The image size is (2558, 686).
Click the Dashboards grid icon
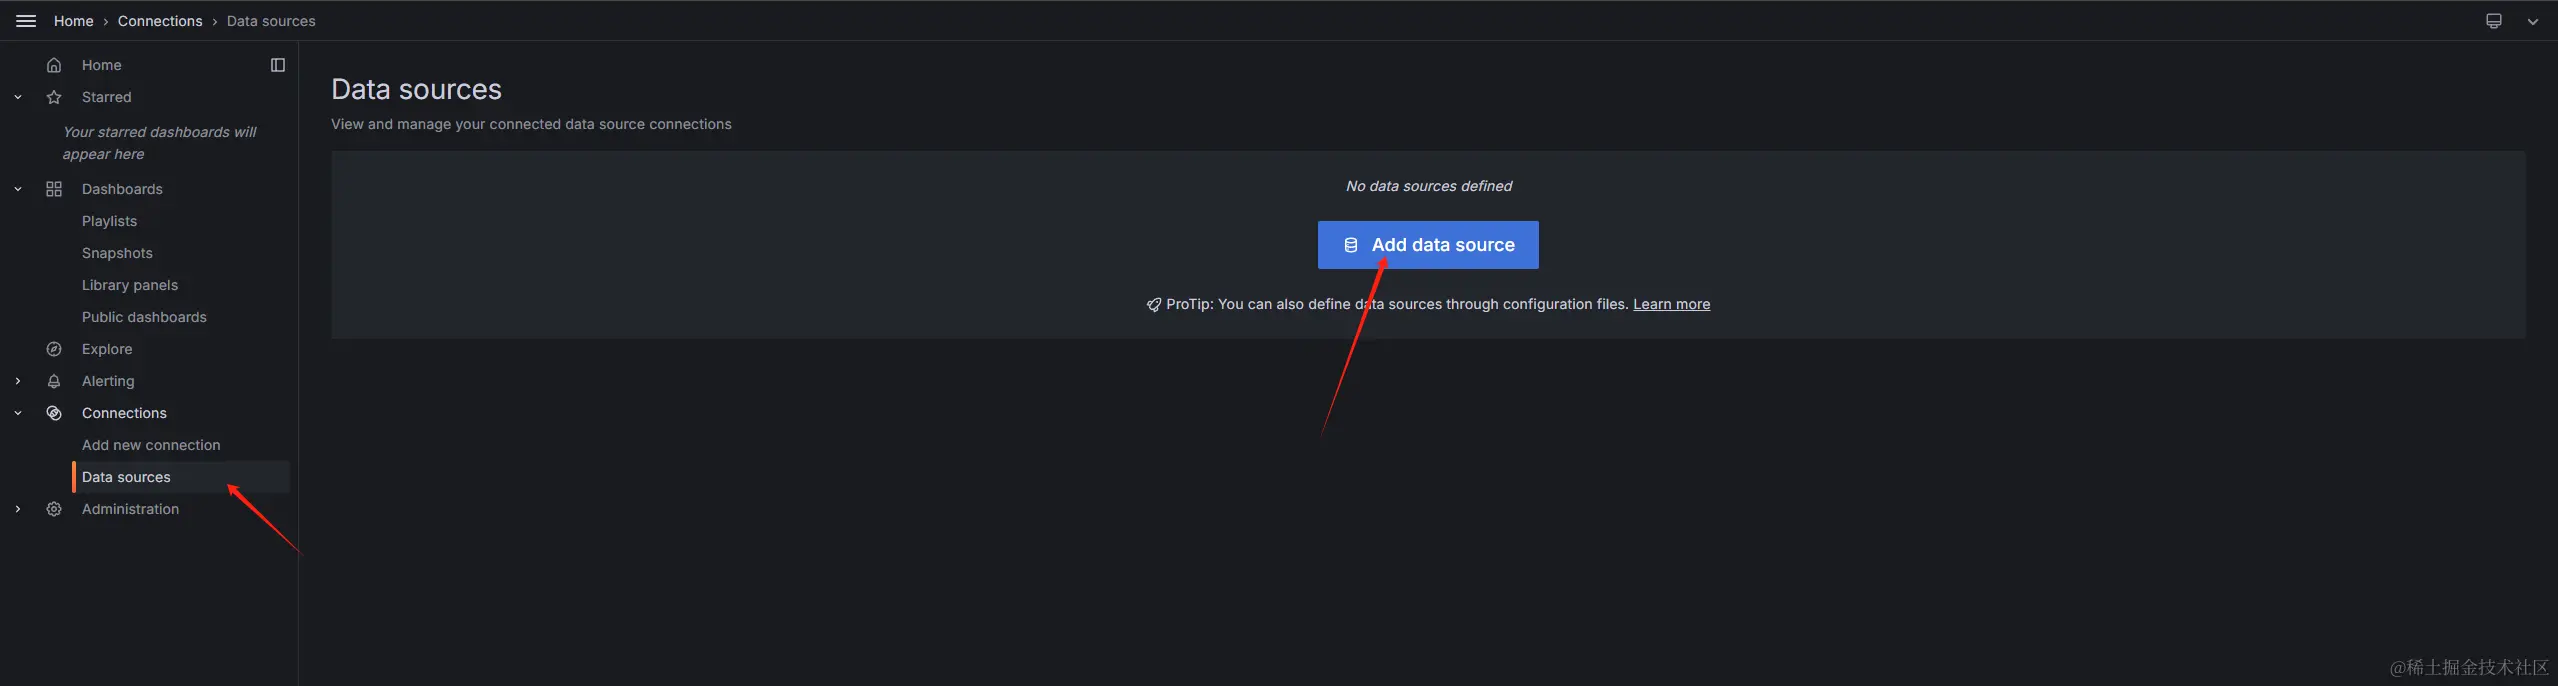[x=54, y=189]
